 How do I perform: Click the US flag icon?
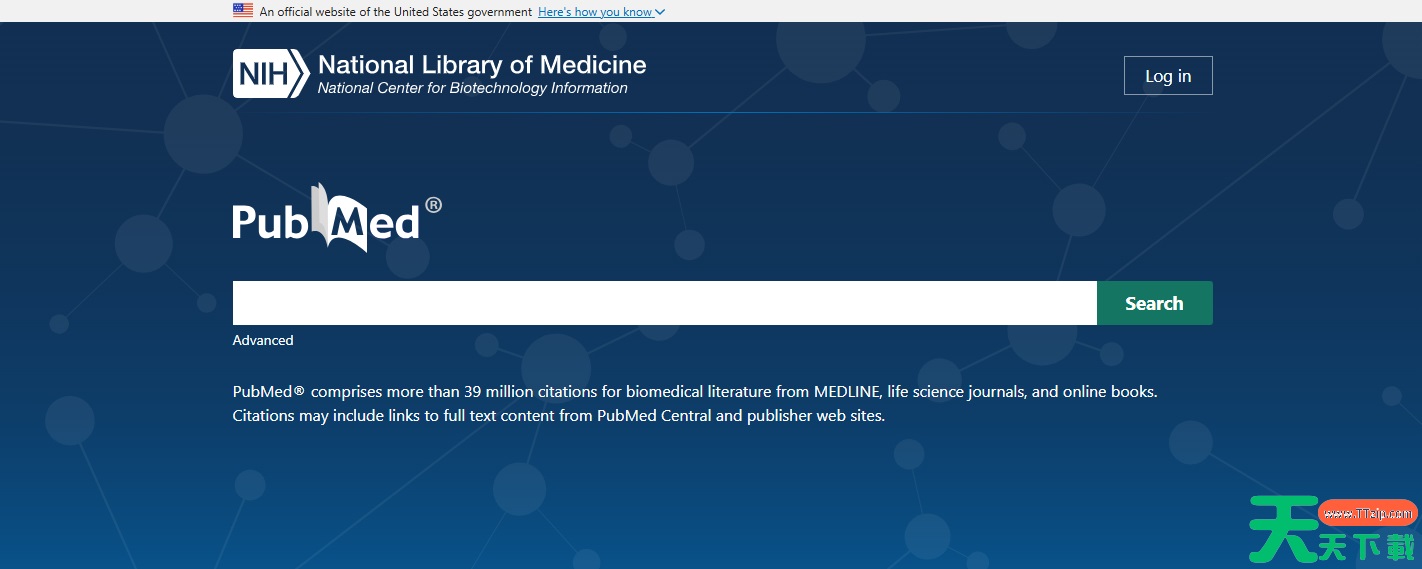pos(243,11)
